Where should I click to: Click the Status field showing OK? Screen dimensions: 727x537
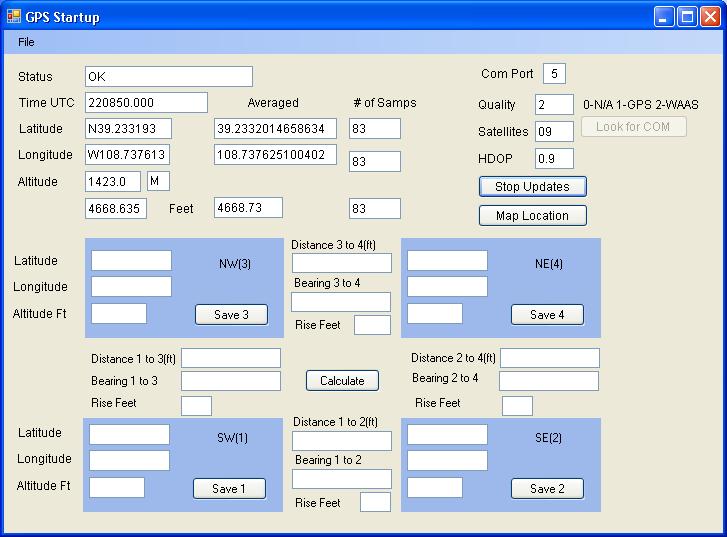click(169, 77)
